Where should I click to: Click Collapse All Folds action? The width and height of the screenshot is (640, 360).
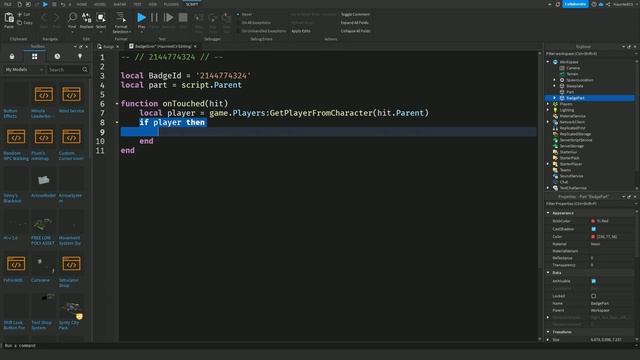click(x=356, y=31)
